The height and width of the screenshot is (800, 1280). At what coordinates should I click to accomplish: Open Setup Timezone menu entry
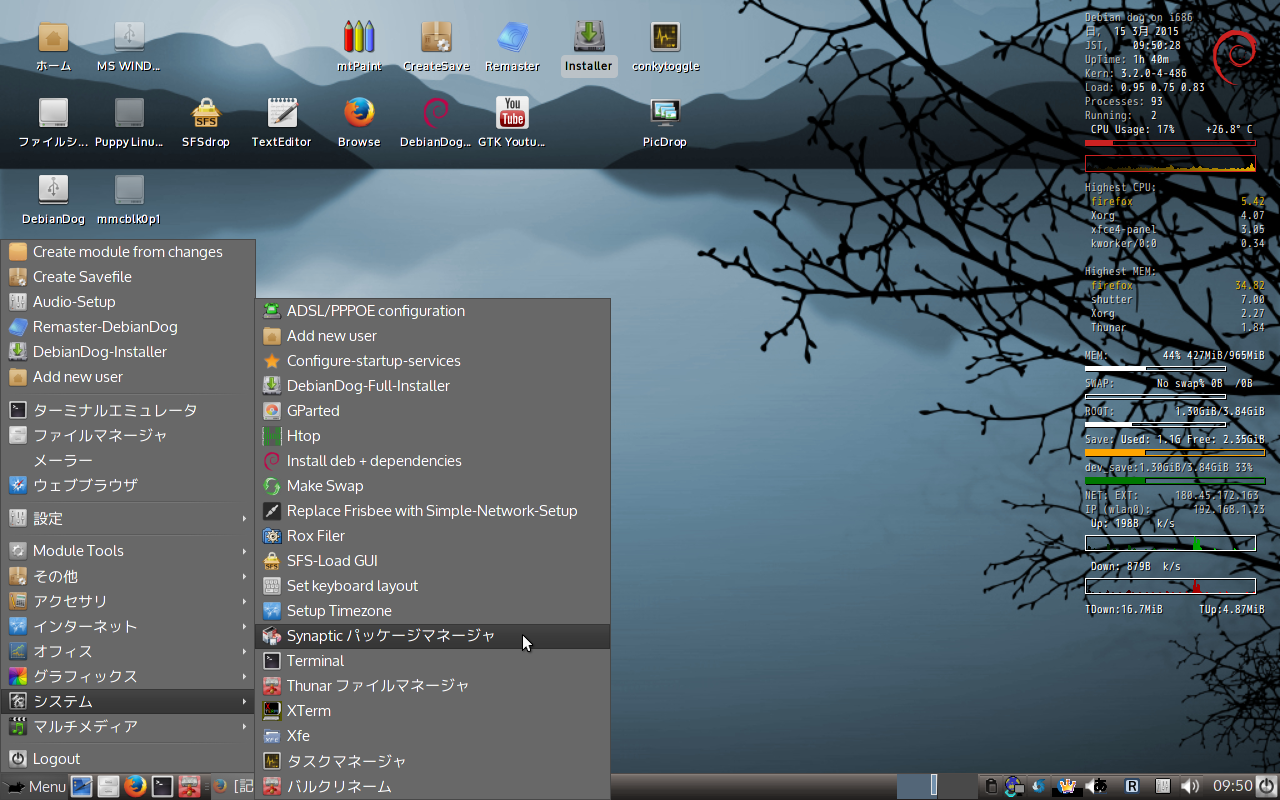pos(433,611)
